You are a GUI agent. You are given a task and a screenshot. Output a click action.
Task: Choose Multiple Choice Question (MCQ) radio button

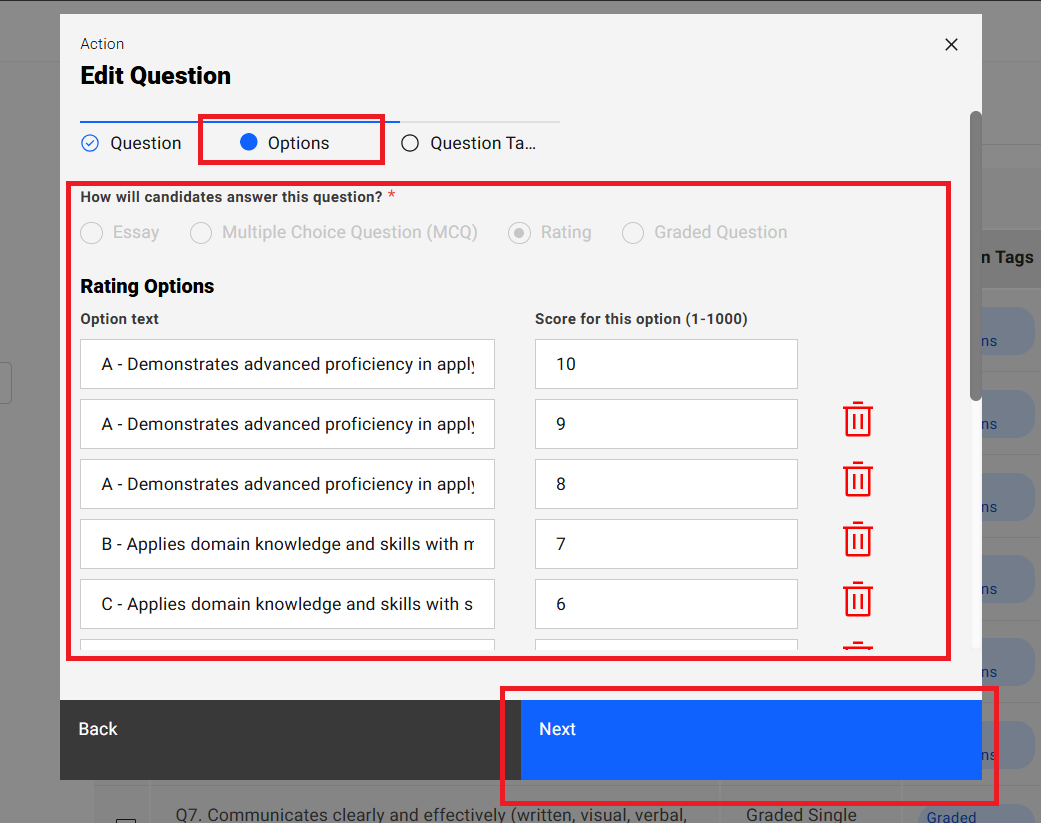point(201,233)
